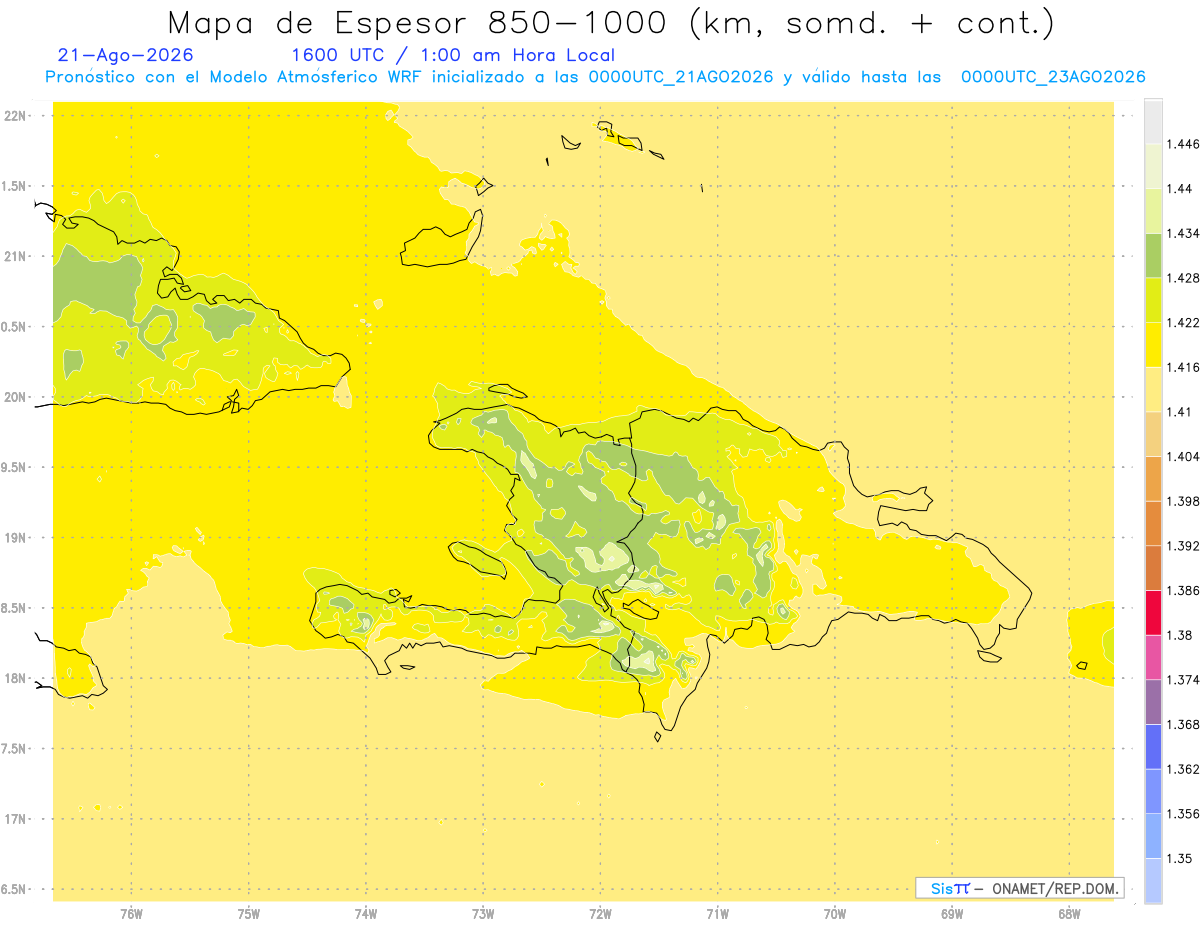Image resolution: width=1200 pixels, height=927 pixels.
Task: Click the tan legend band between 1.404 and 1.41
Action: coord(1153,434)
